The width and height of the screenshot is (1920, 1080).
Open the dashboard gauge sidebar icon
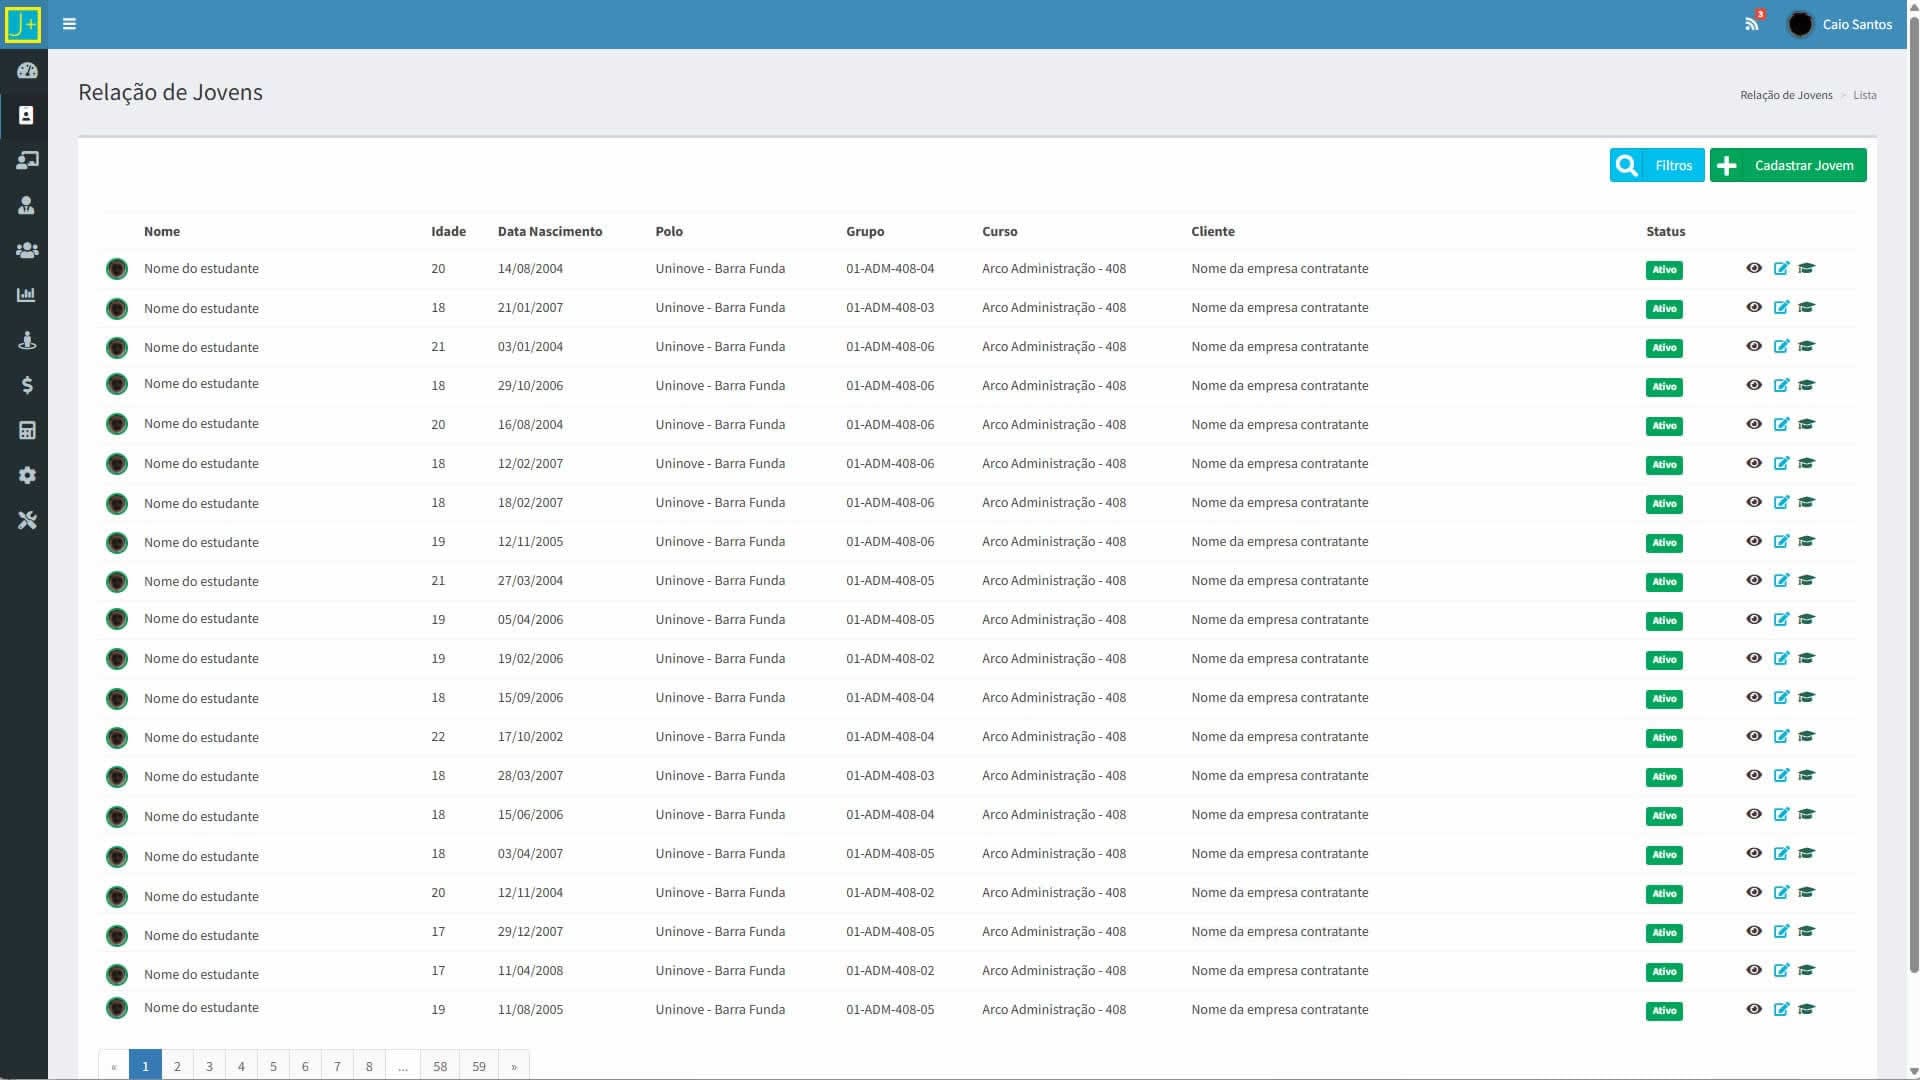click(27, 71)
